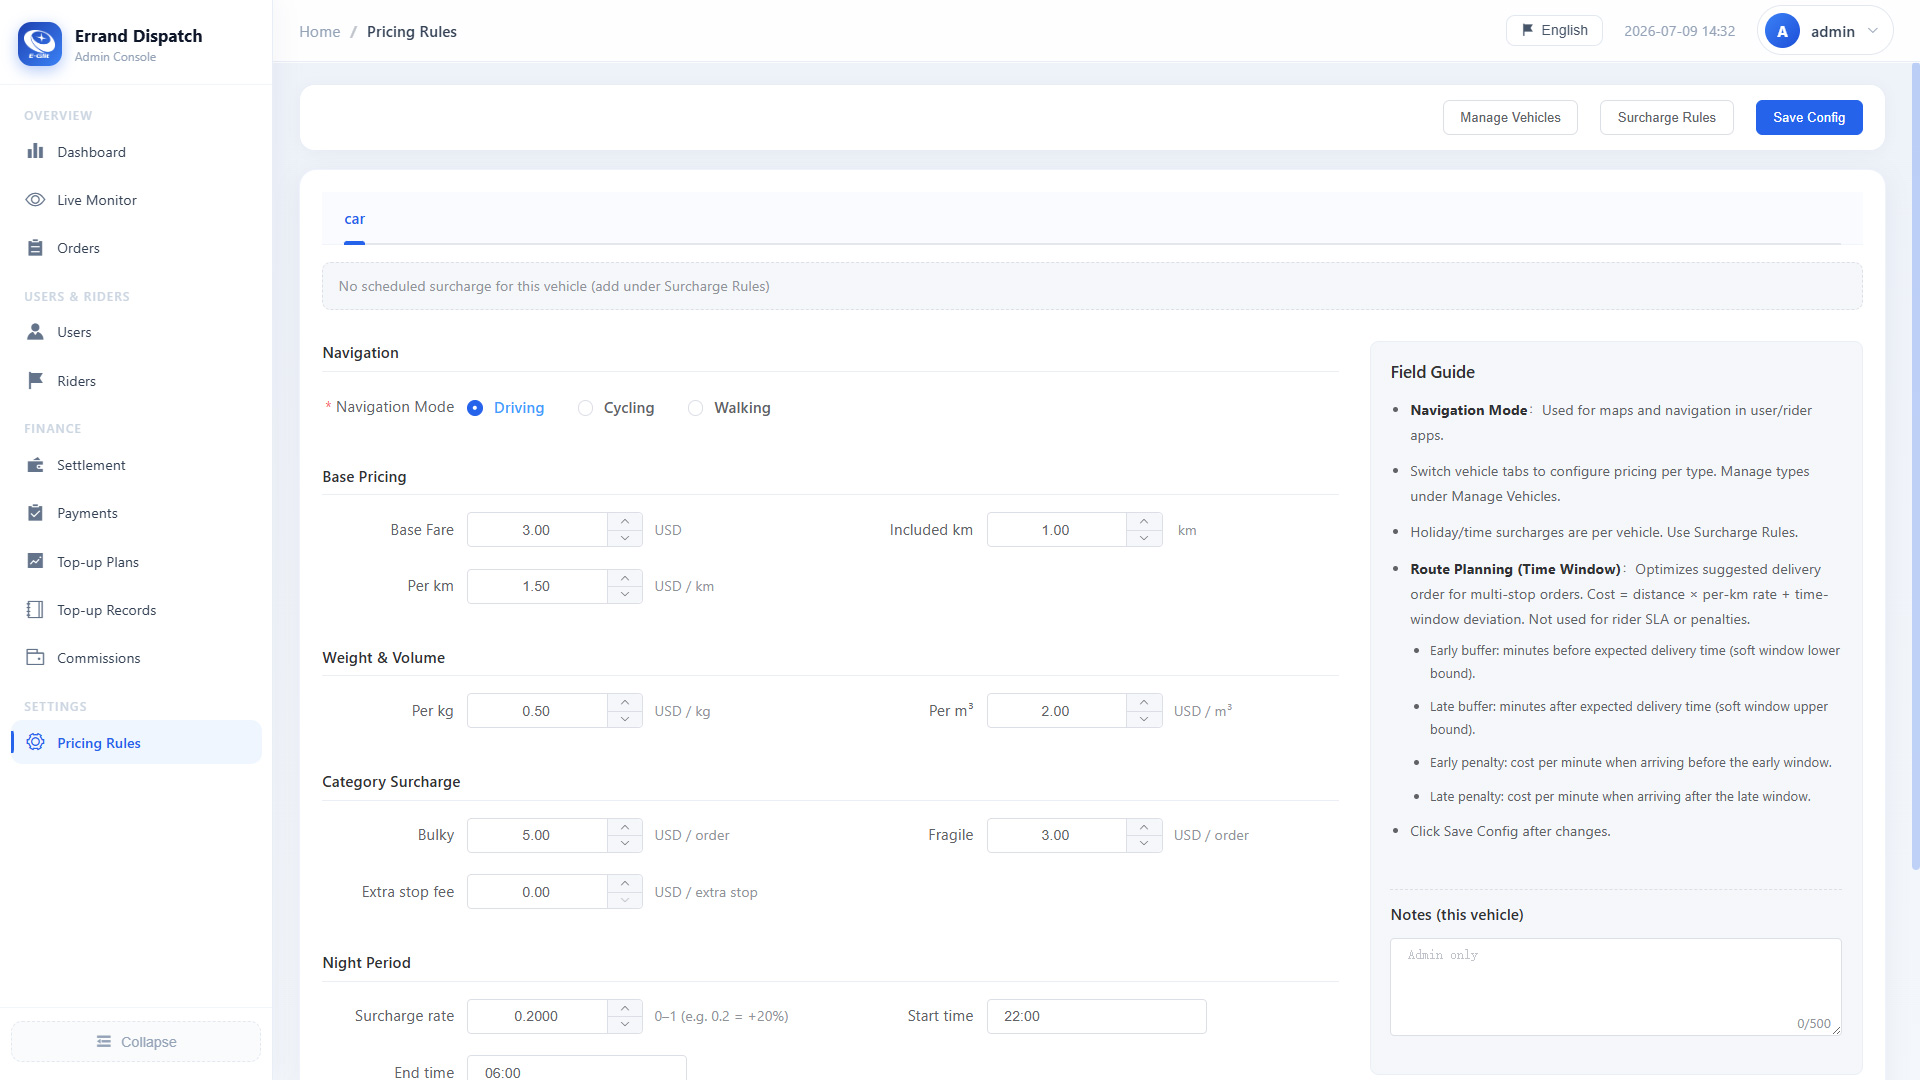Select Cycling navigation mode

pyautogui.click(x=616, y=408)
